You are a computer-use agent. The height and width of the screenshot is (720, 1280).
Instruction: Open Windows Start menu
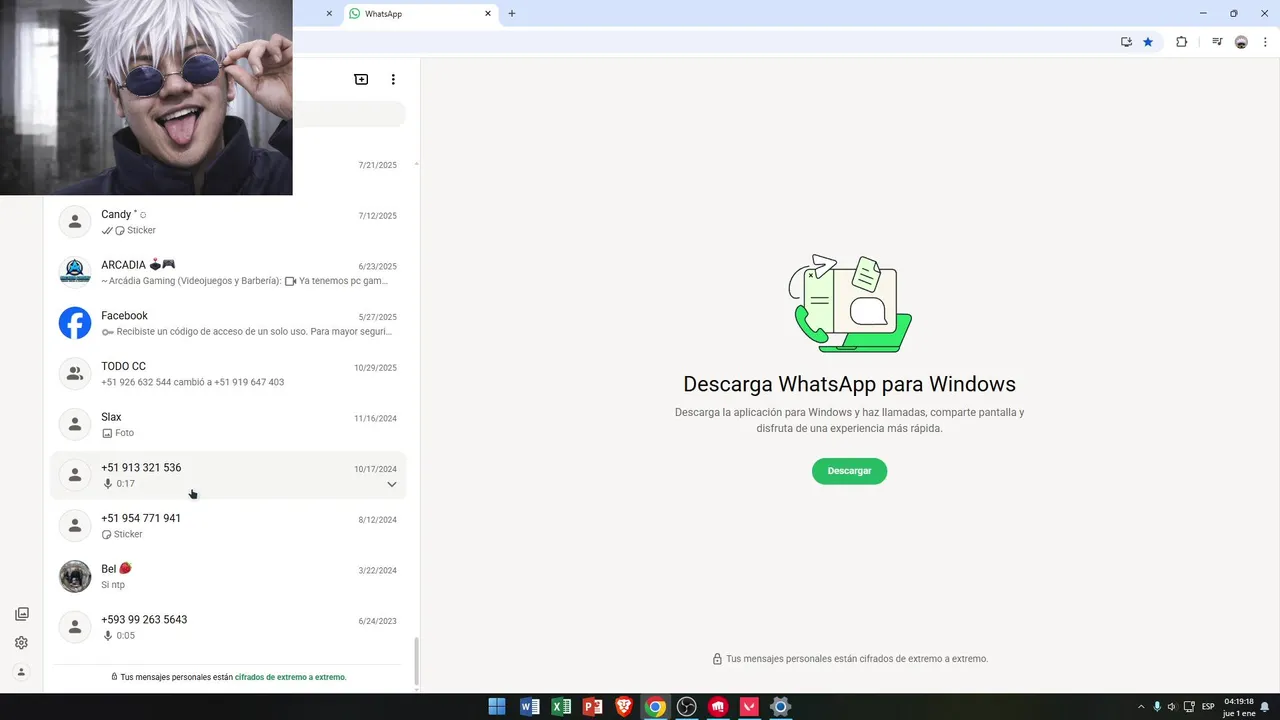[497, 707]
